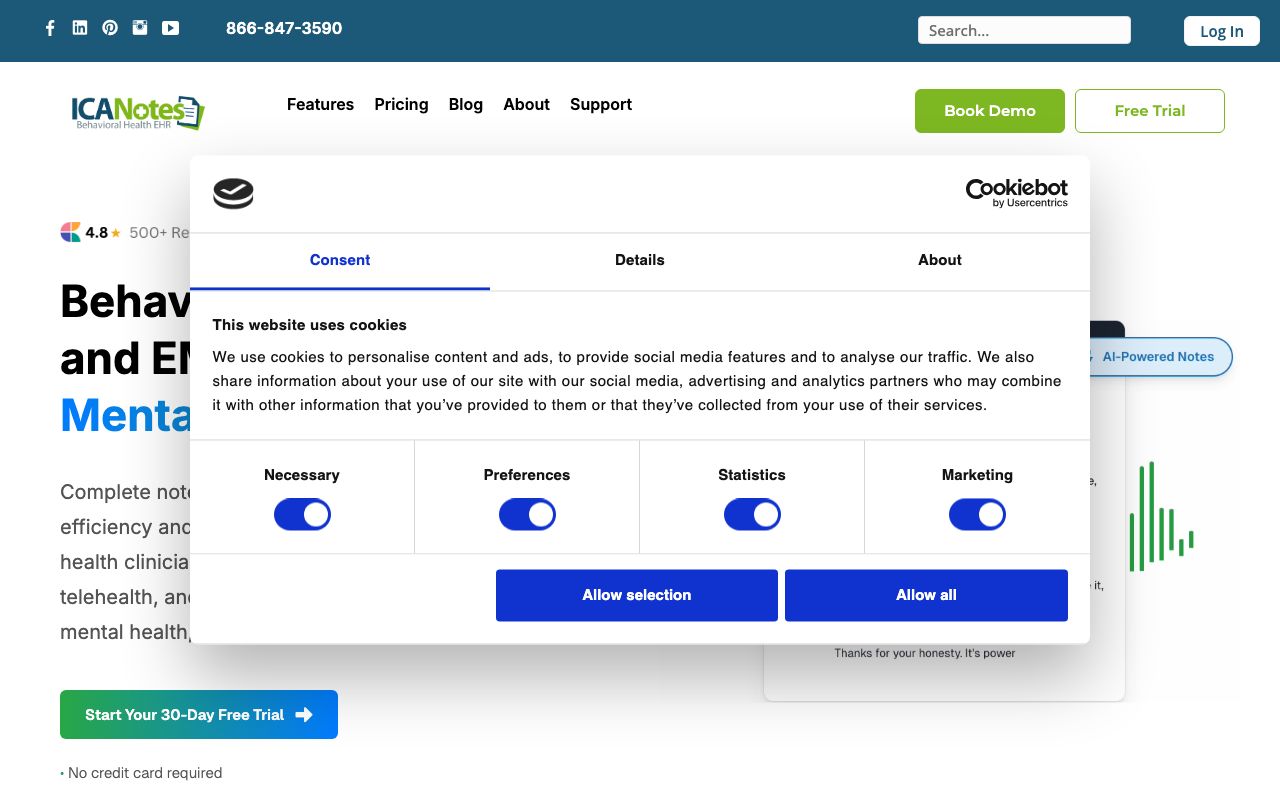Open the YouTube social icon
The height and width of the screenshot is (800, 1280).
click(x=171, y=28)
